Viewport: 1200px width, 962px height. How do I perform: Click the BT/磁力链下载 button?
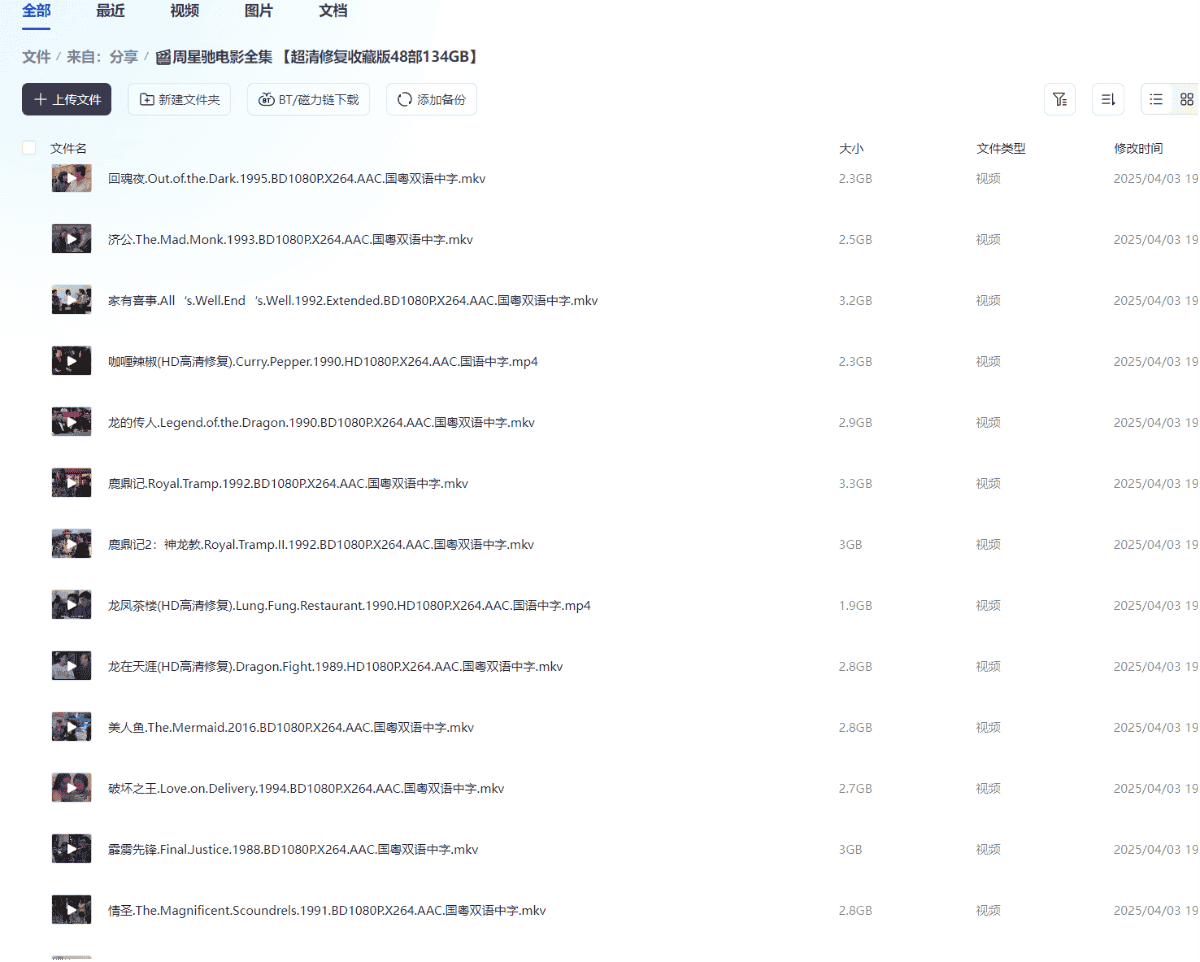click(x=308, y=99)
